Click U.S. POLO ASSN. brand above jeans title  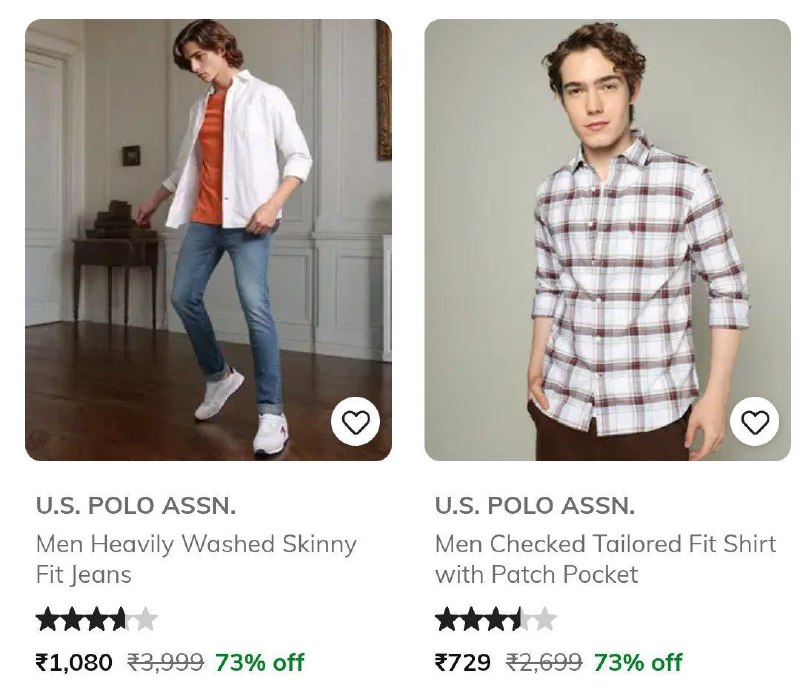(x=136, y=506)
